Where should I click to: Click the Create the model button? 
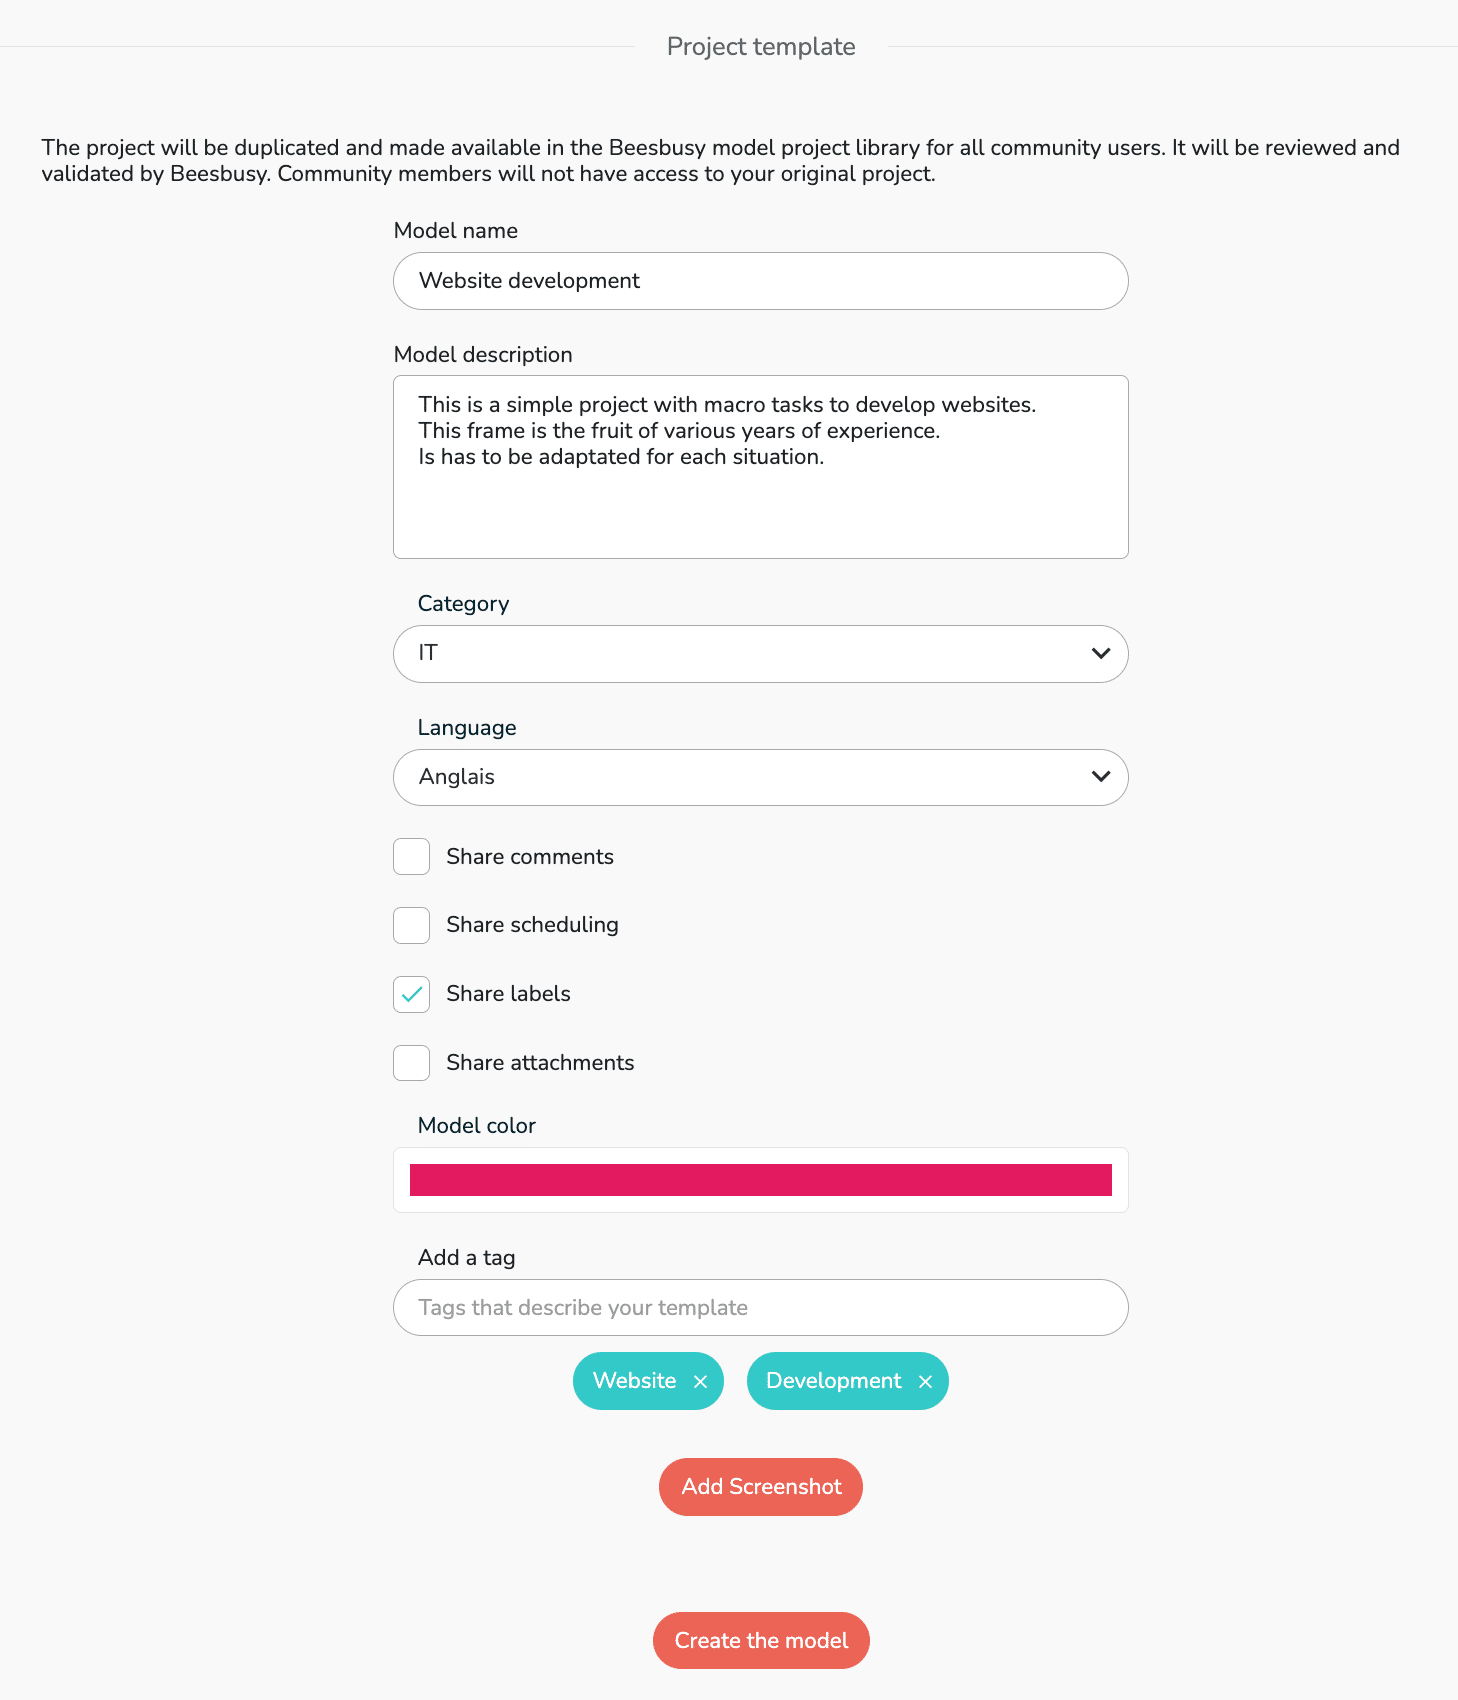coord(761,1641)
